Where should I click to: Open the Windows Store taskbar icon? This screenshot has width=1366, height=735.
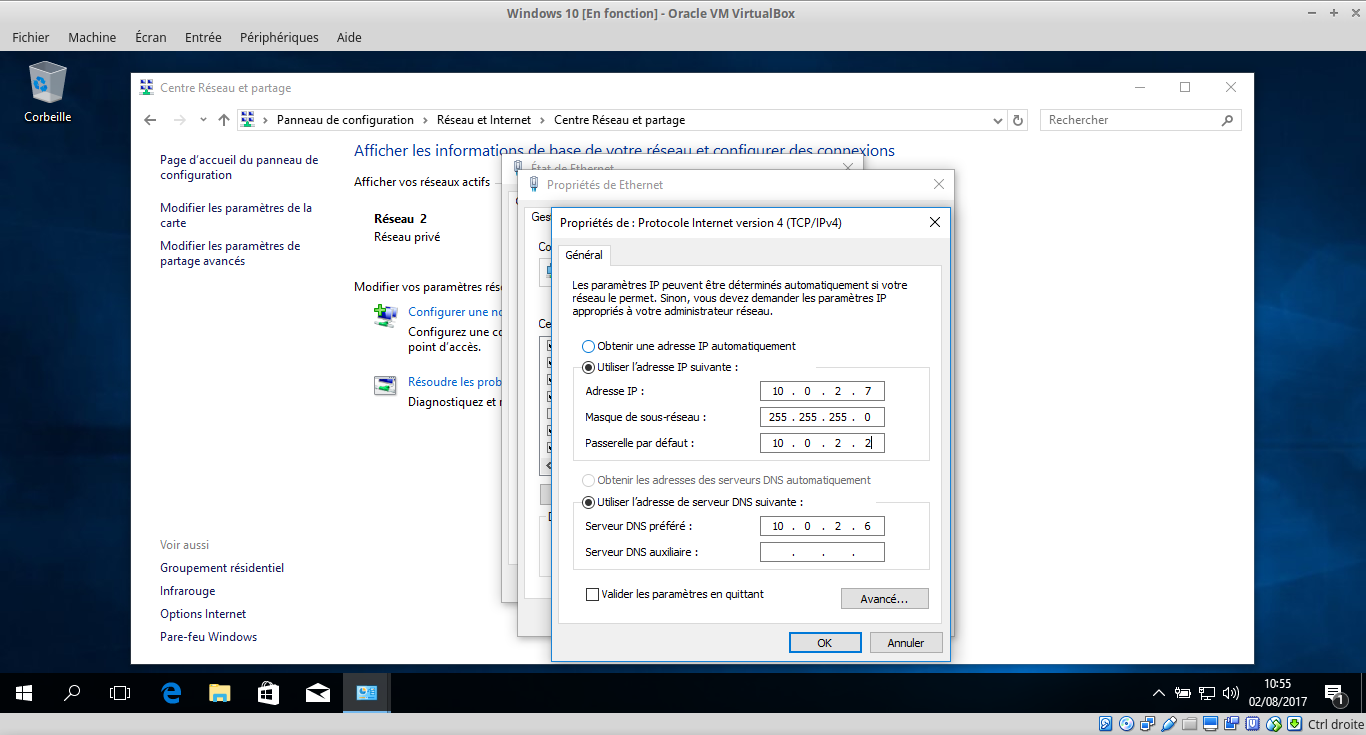pyautogui.click(x=268, y=692)
